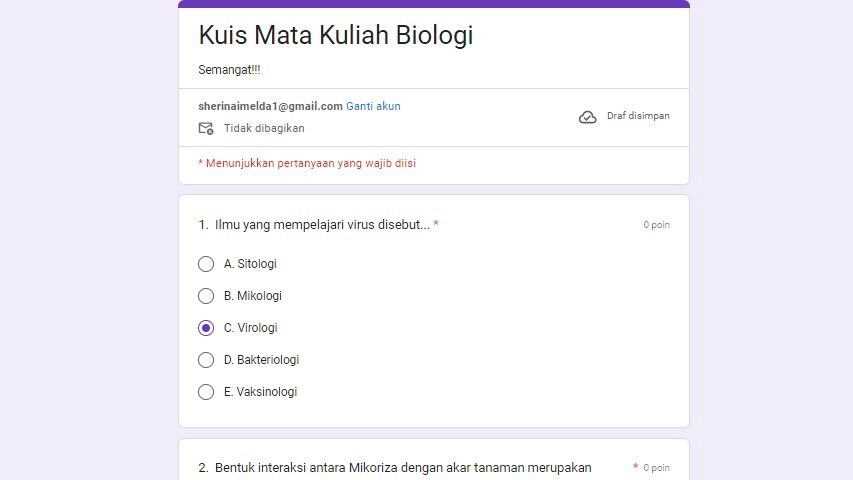
Task: Click the not-shared envelope icon
Action: point(206,128)
